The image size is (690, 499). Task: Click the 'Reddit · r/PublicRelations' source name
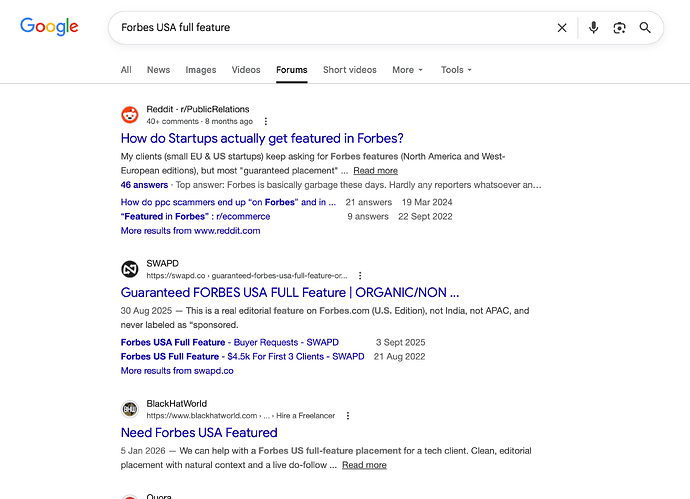(198, 109)
